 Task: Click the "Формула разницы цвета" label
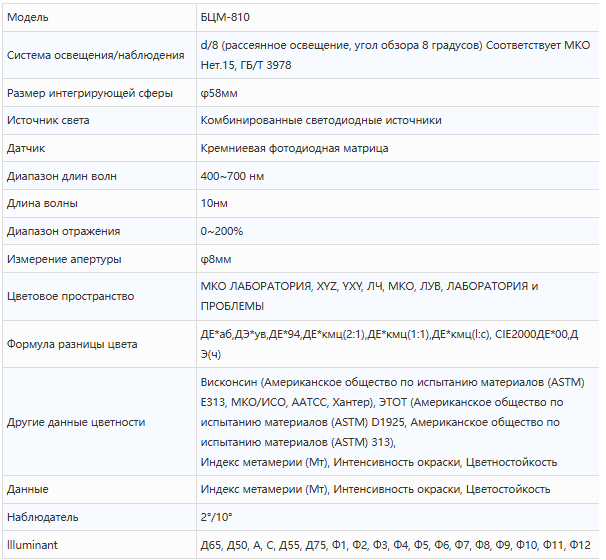tap(72, 344)
